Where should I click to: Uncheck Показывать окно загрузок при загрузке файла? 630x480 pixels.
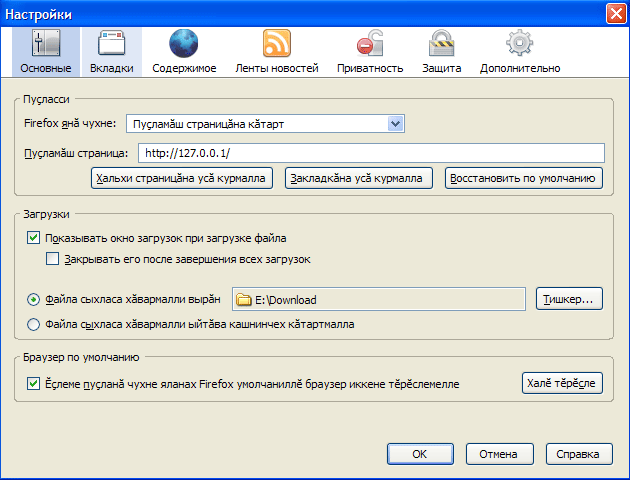coord(34,238)
